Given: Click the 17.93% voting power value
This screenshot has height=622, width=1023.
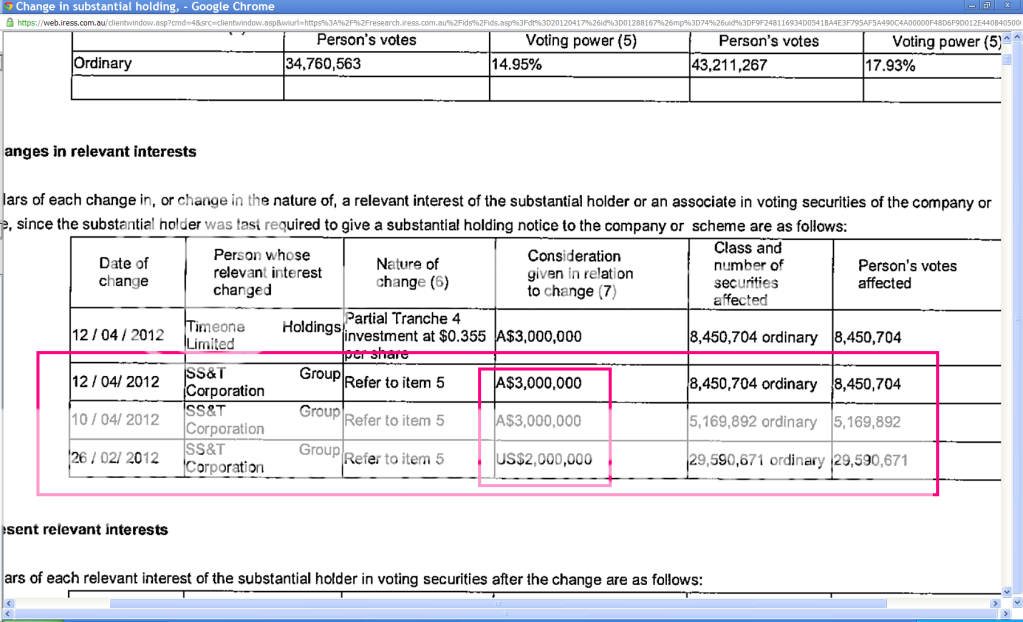Looking at the screenshot, I should click(x=891, y=66).
